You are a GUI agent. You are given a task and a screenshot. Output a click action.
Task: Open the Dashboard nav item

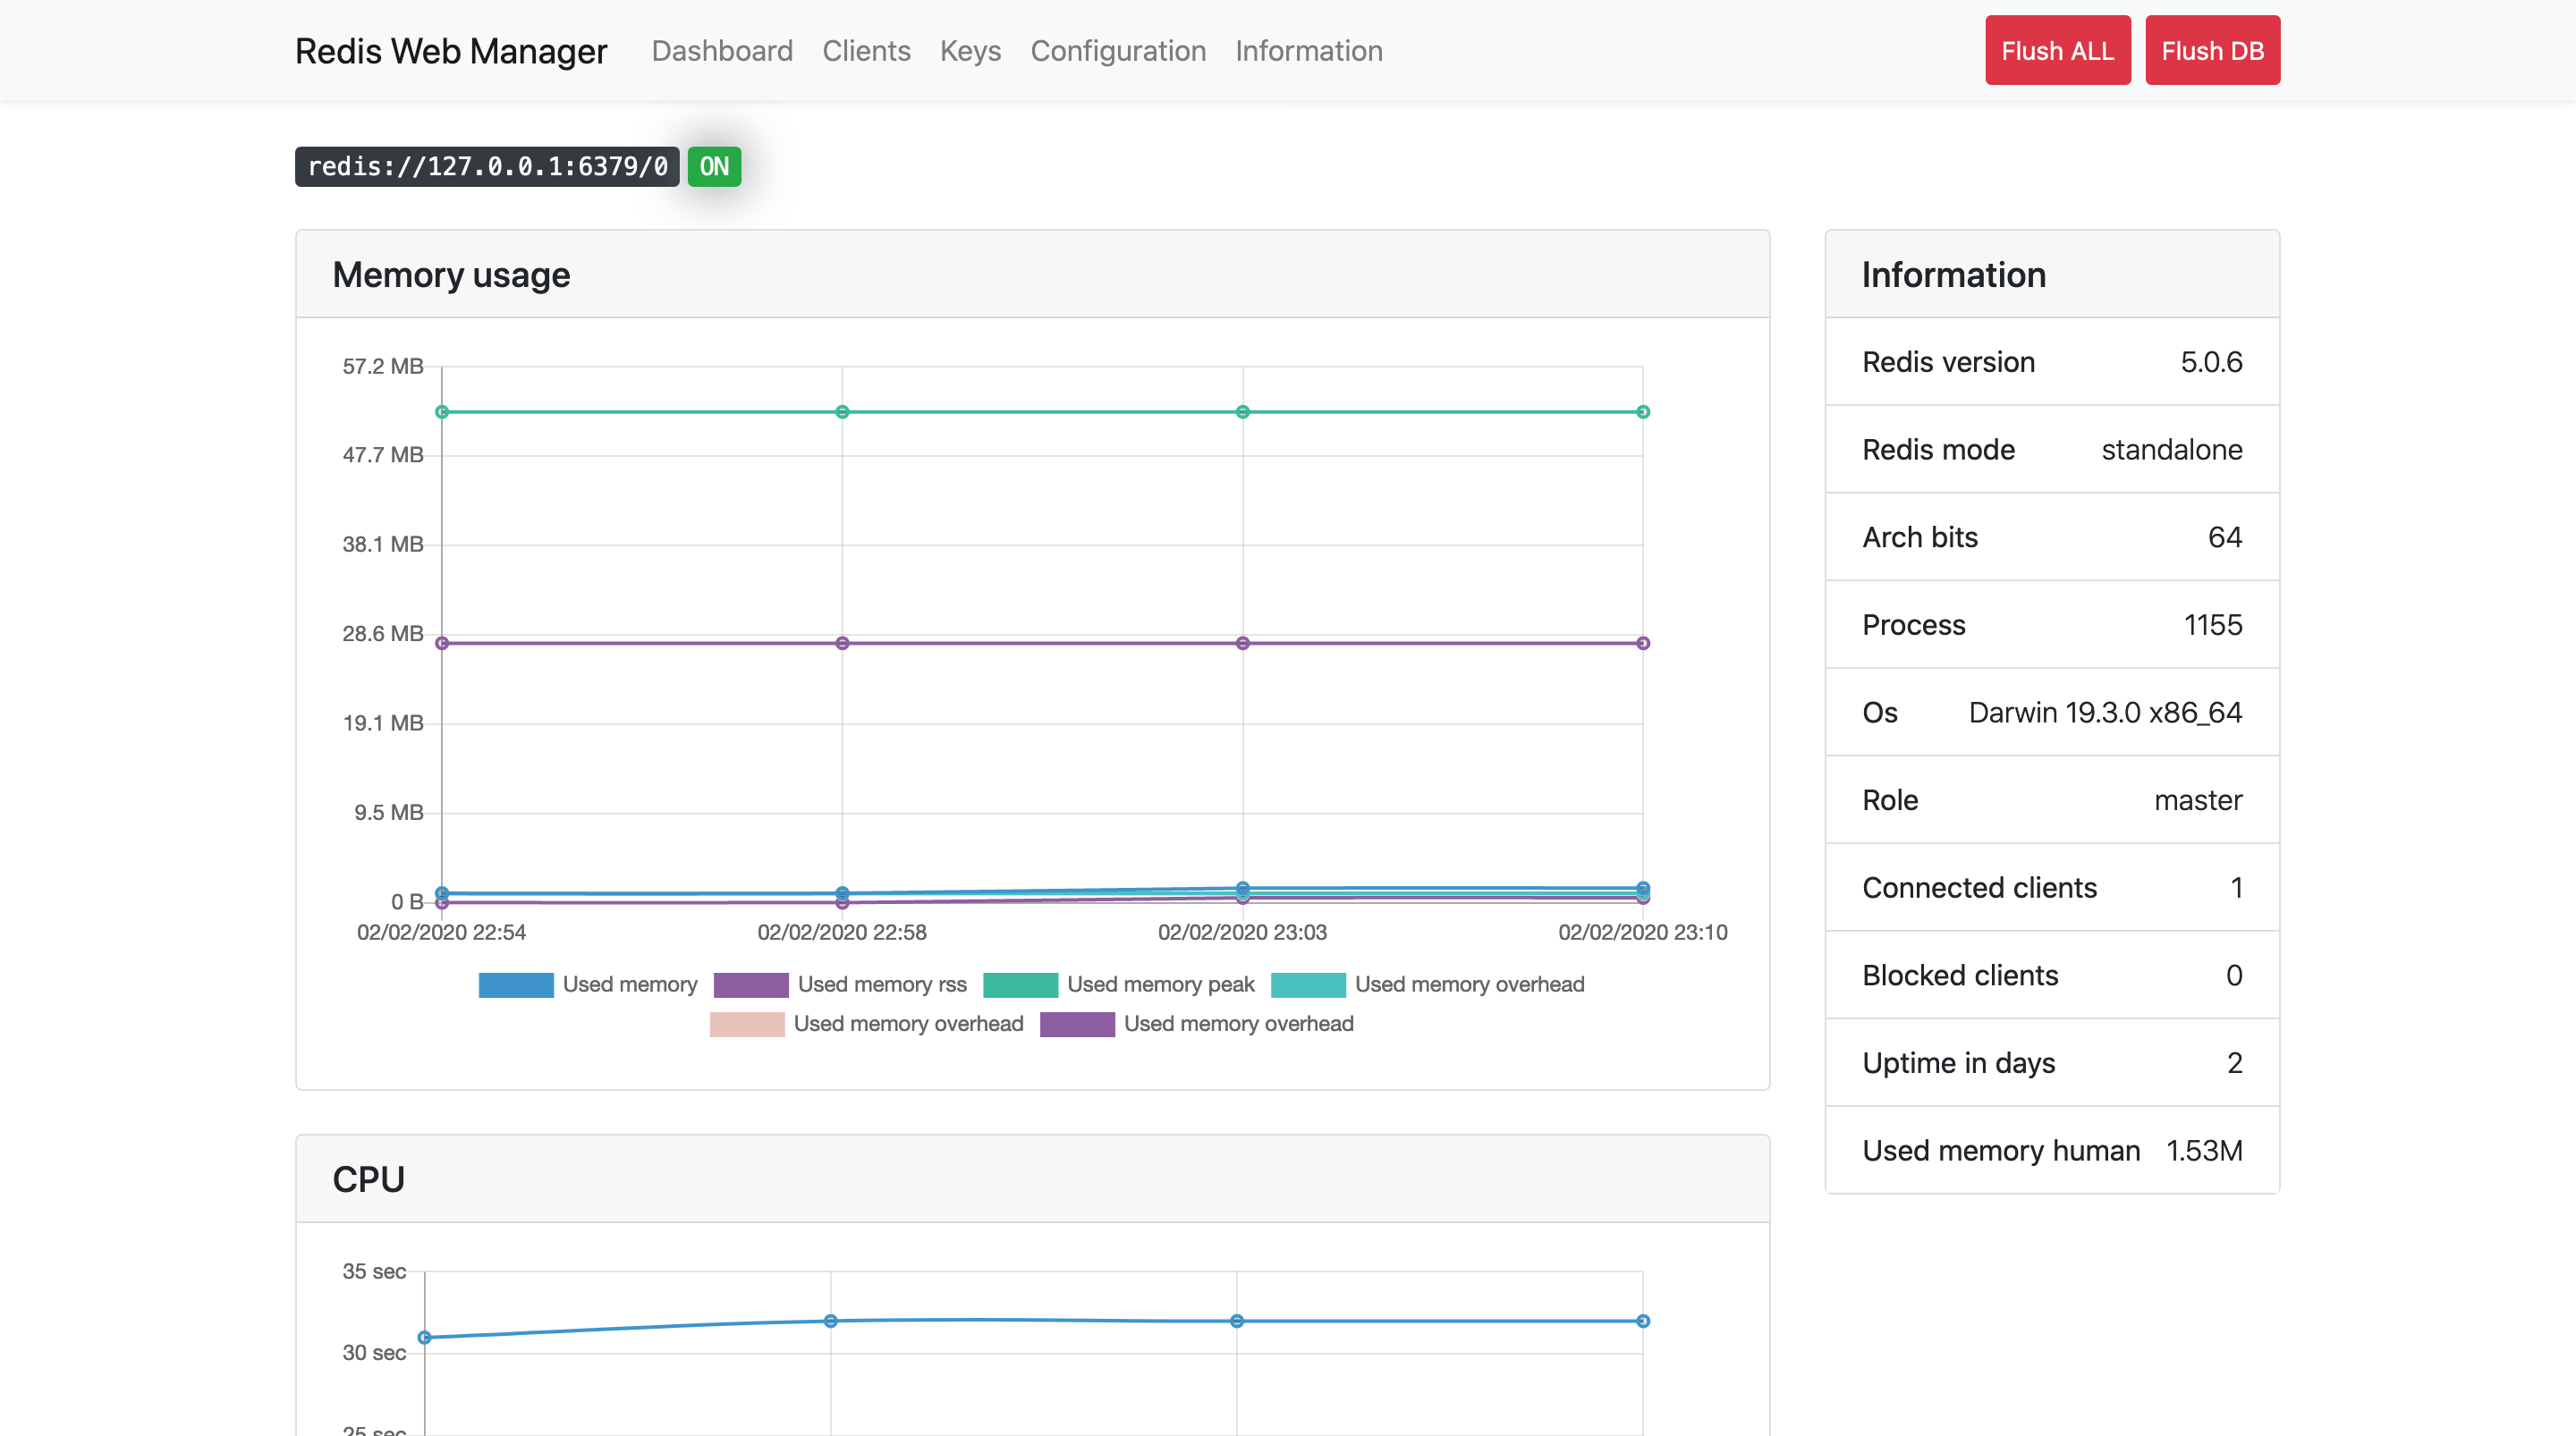(x=721, y=51)
